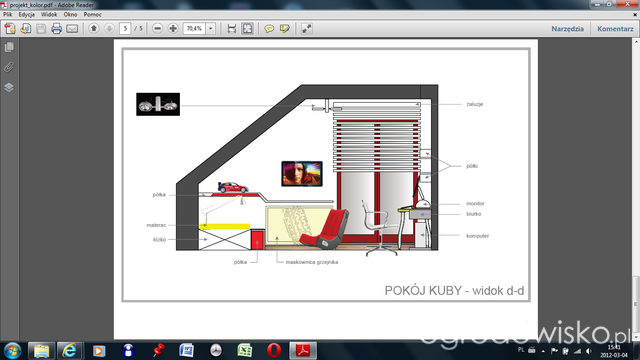The image size is (640, 360).
Task: Click the page number field
Action: (125, 29)
